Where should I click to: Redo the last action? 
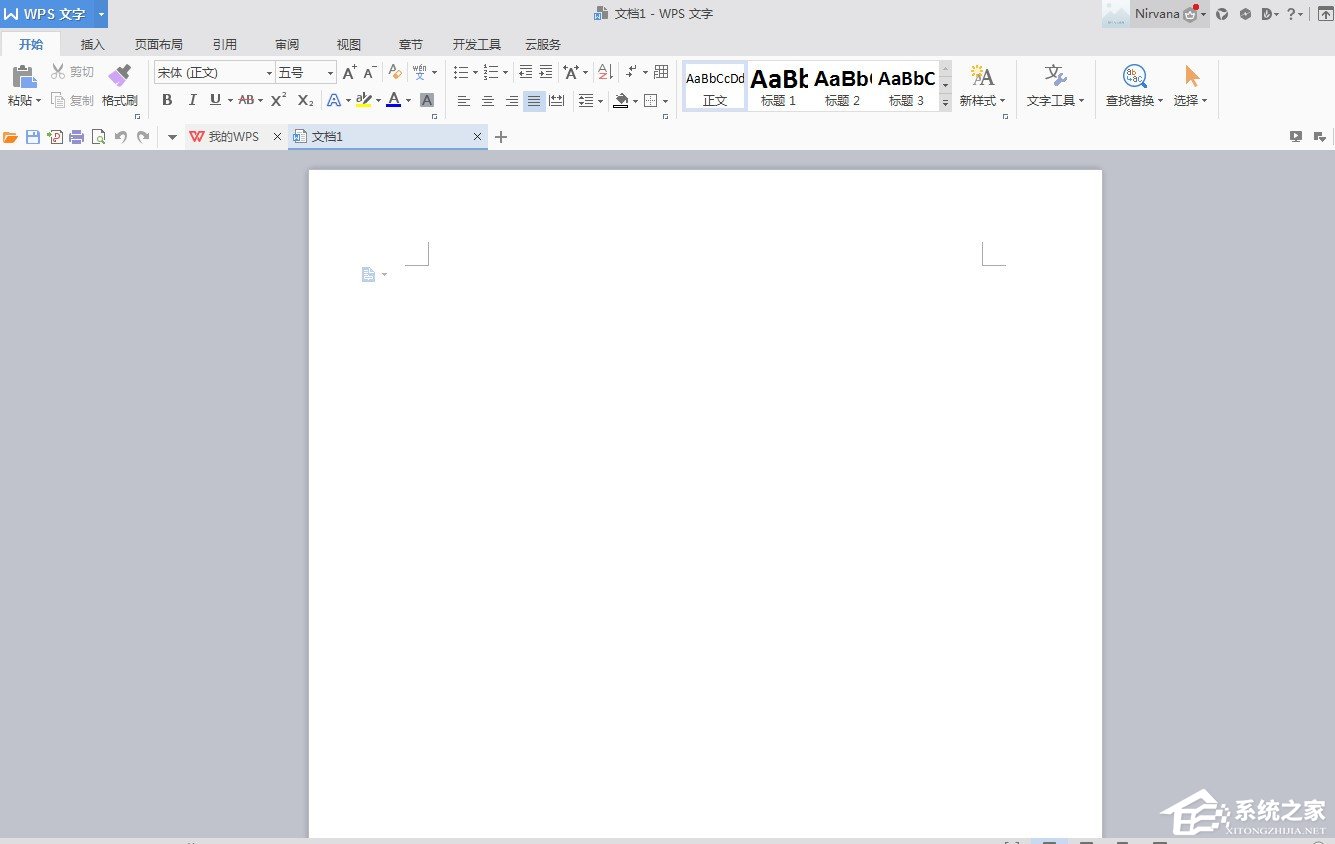pyautogui.click(x=143, y=137)
